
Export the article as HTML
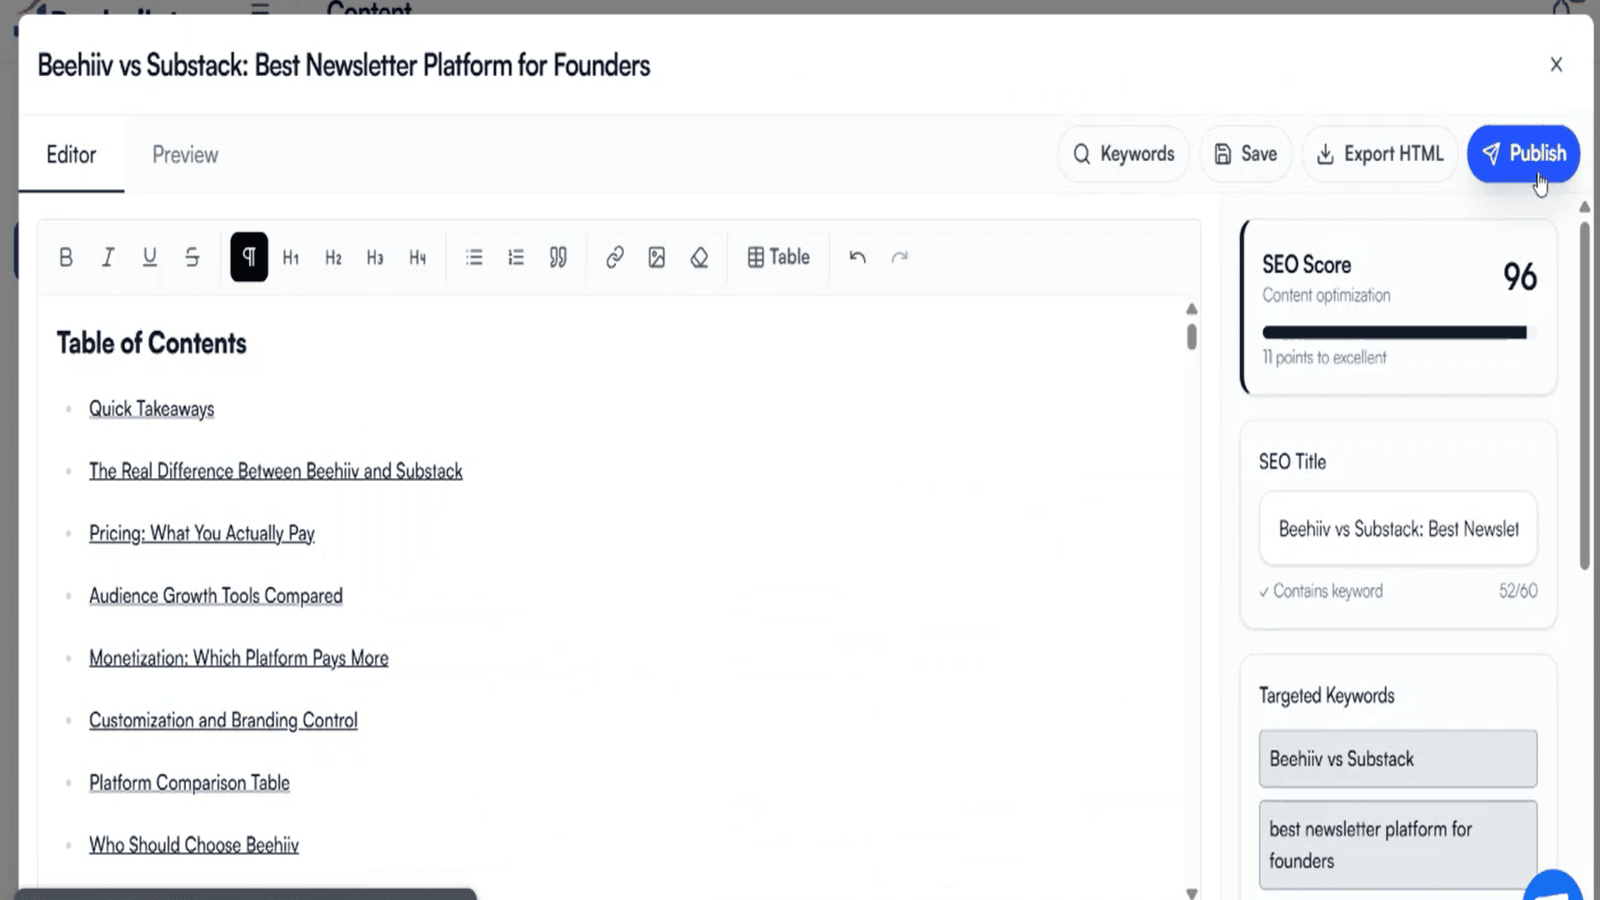pos(1380,154)
